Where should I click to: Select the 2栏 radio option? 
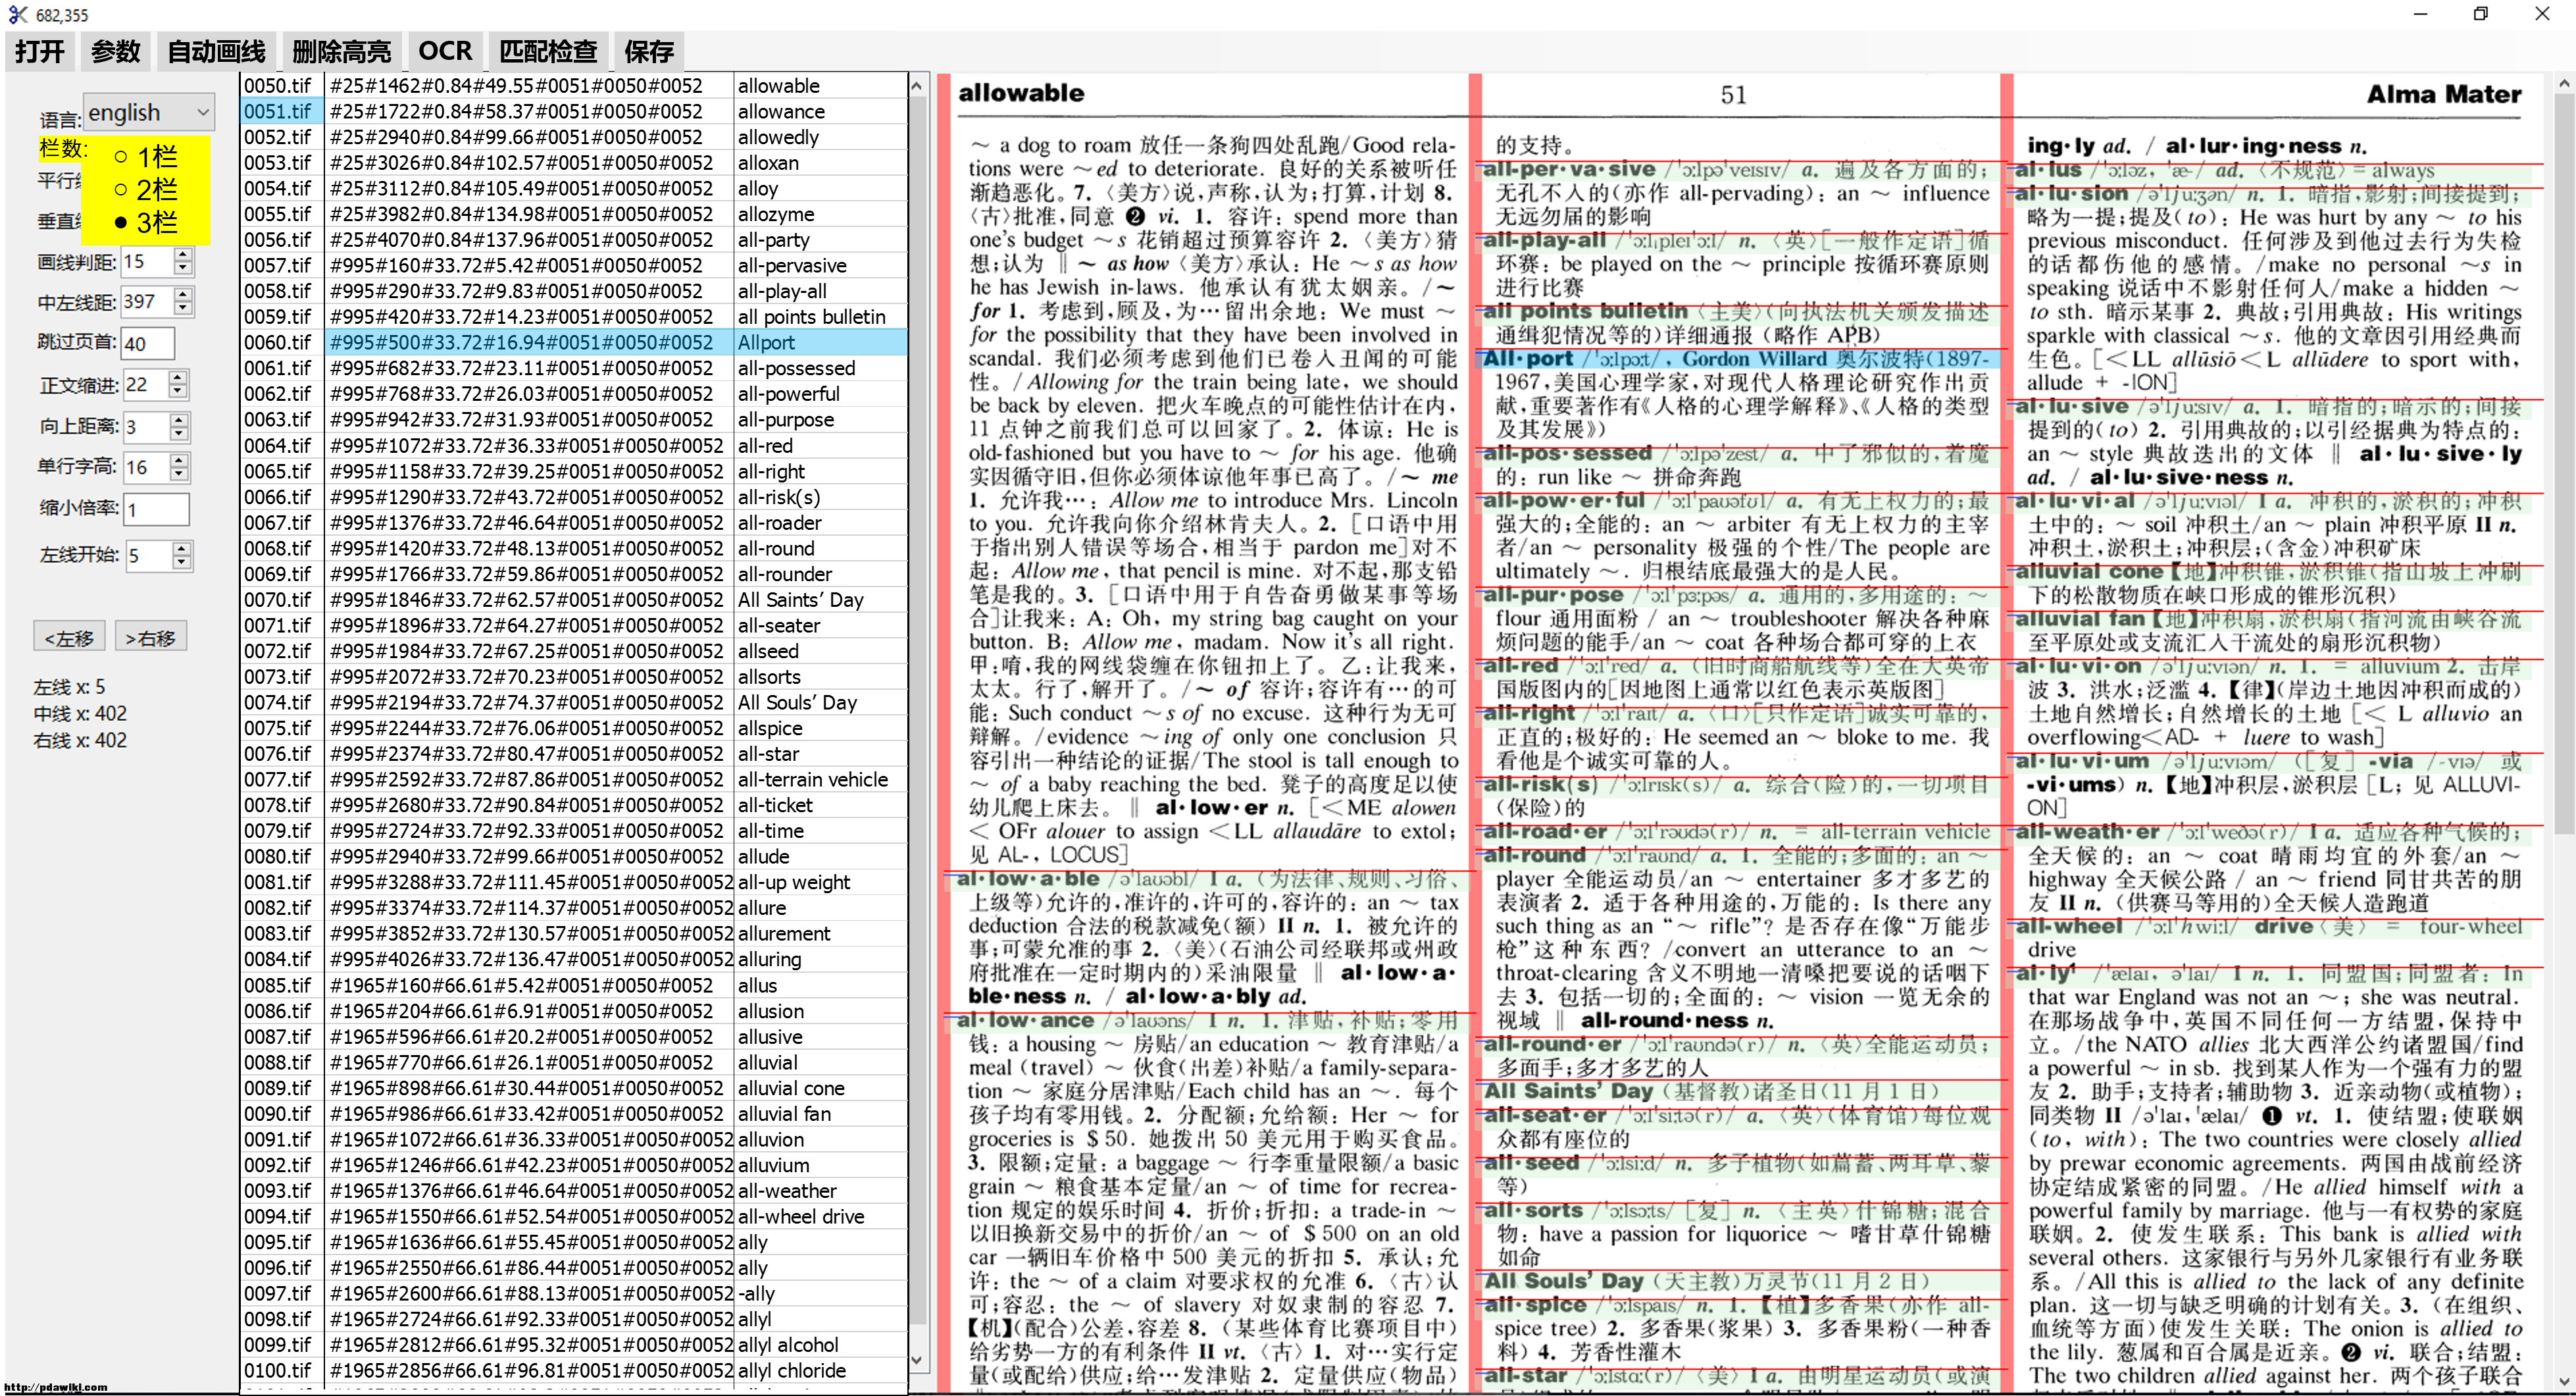pyautogui.click(x=146, y=189)
